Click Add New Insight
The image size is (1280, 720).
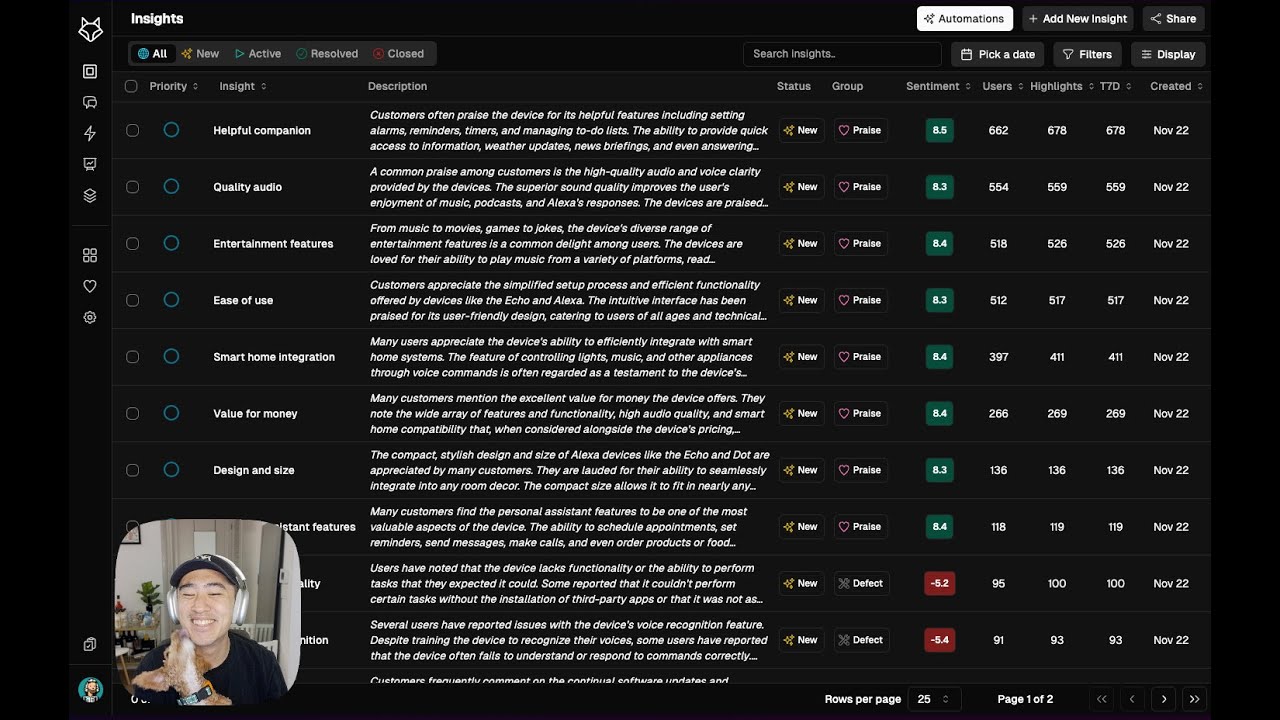click(x=1077, y=19)
